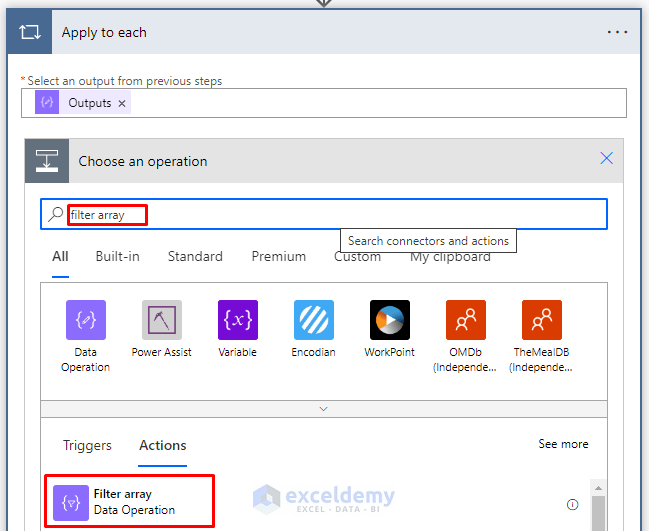Click the See more link

pos(563,444)
